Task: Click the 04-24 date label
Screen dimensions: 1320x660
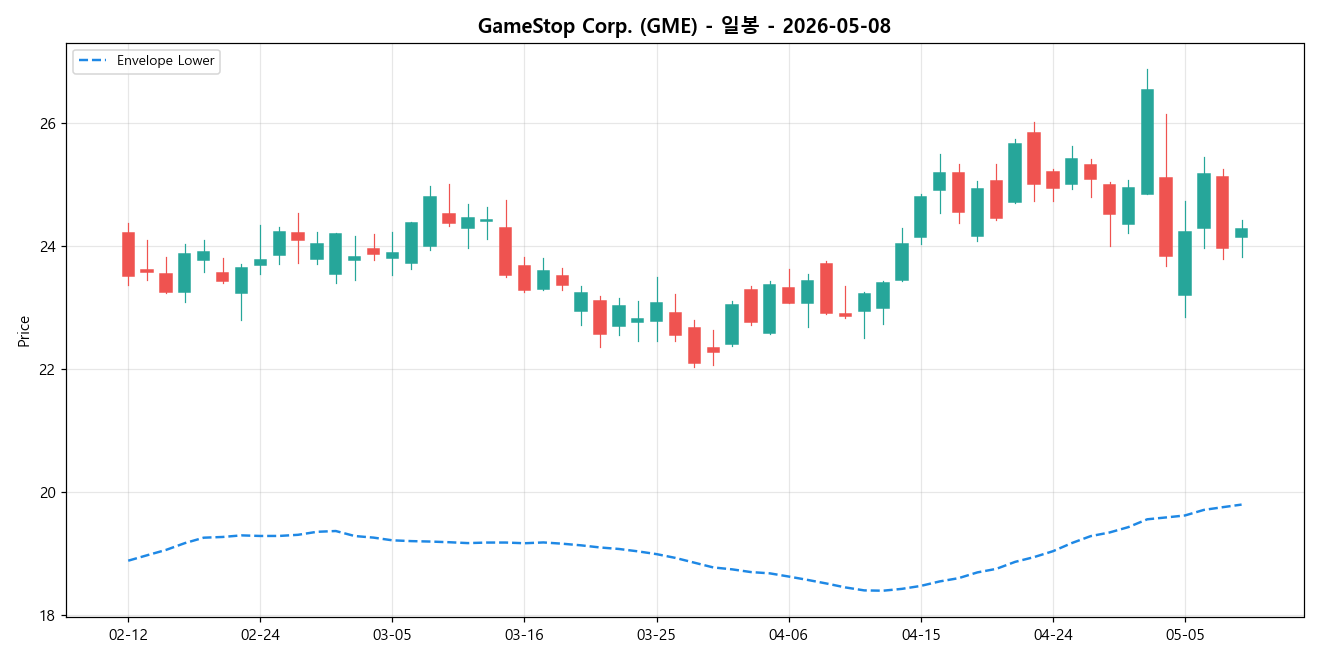Action: coord(1053,635)
